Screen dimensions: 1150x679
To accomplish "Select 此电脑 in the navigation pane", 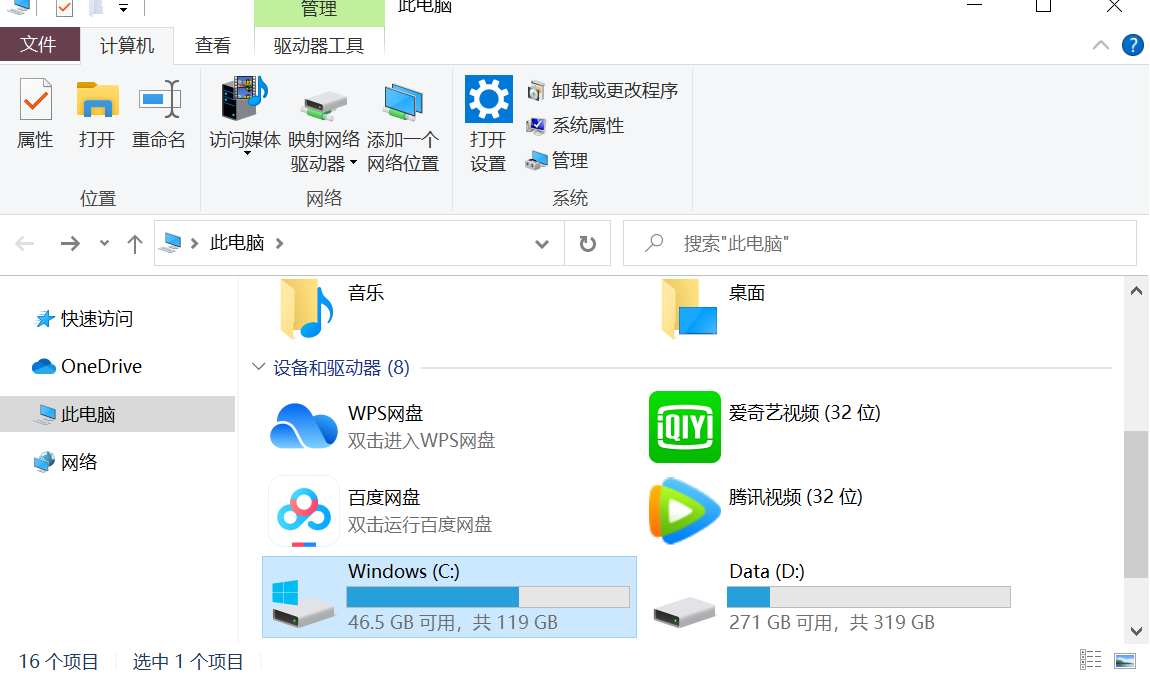I will pyautogui.click(x=117, y=414).
